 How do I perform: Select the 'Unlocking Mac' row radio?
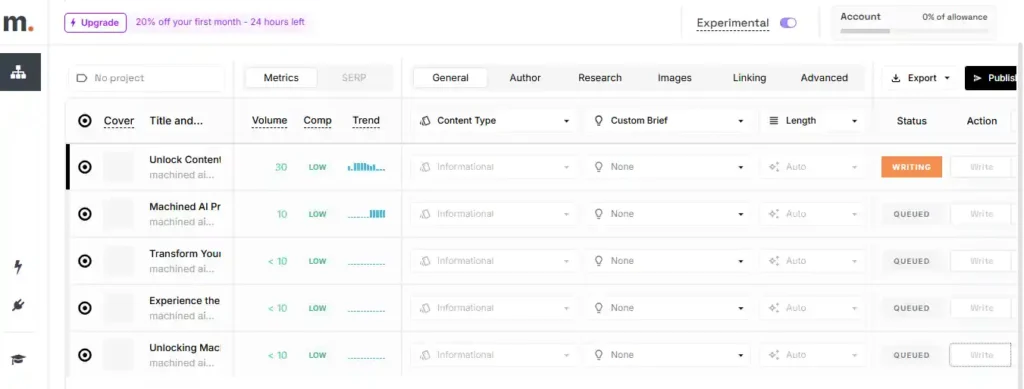(x=85, y=355)
